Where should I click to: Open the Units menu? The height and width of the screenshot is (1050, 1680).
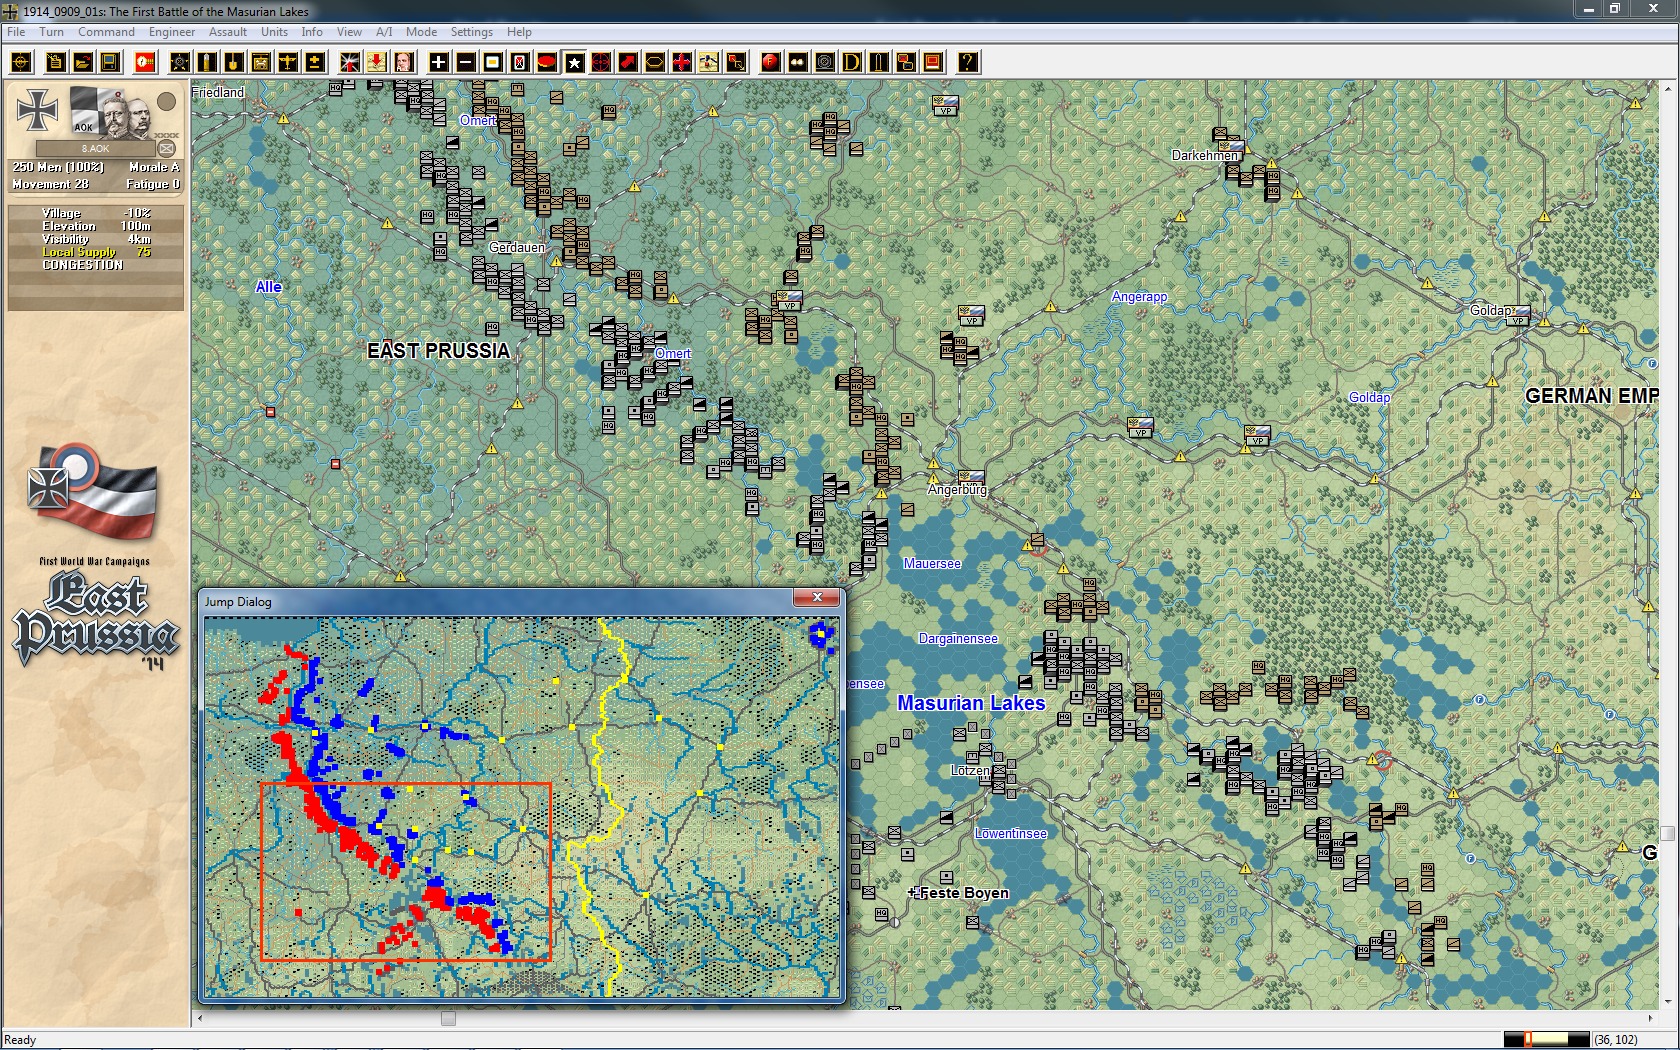pyautogui.click(x=274, y=32)
